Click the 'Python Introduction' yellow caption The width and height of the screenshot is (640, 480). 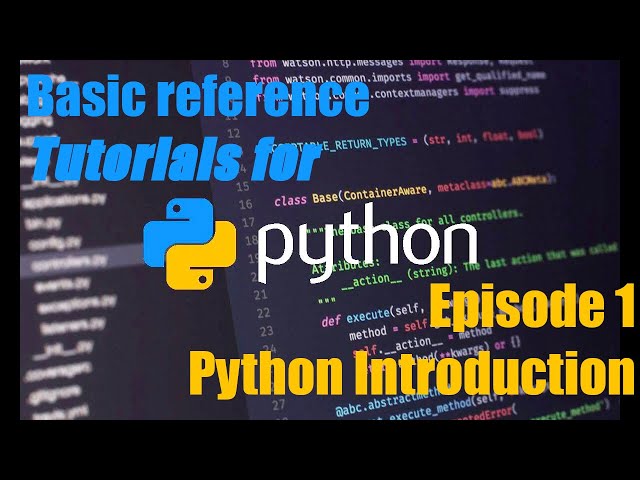[x=412, y=374]
